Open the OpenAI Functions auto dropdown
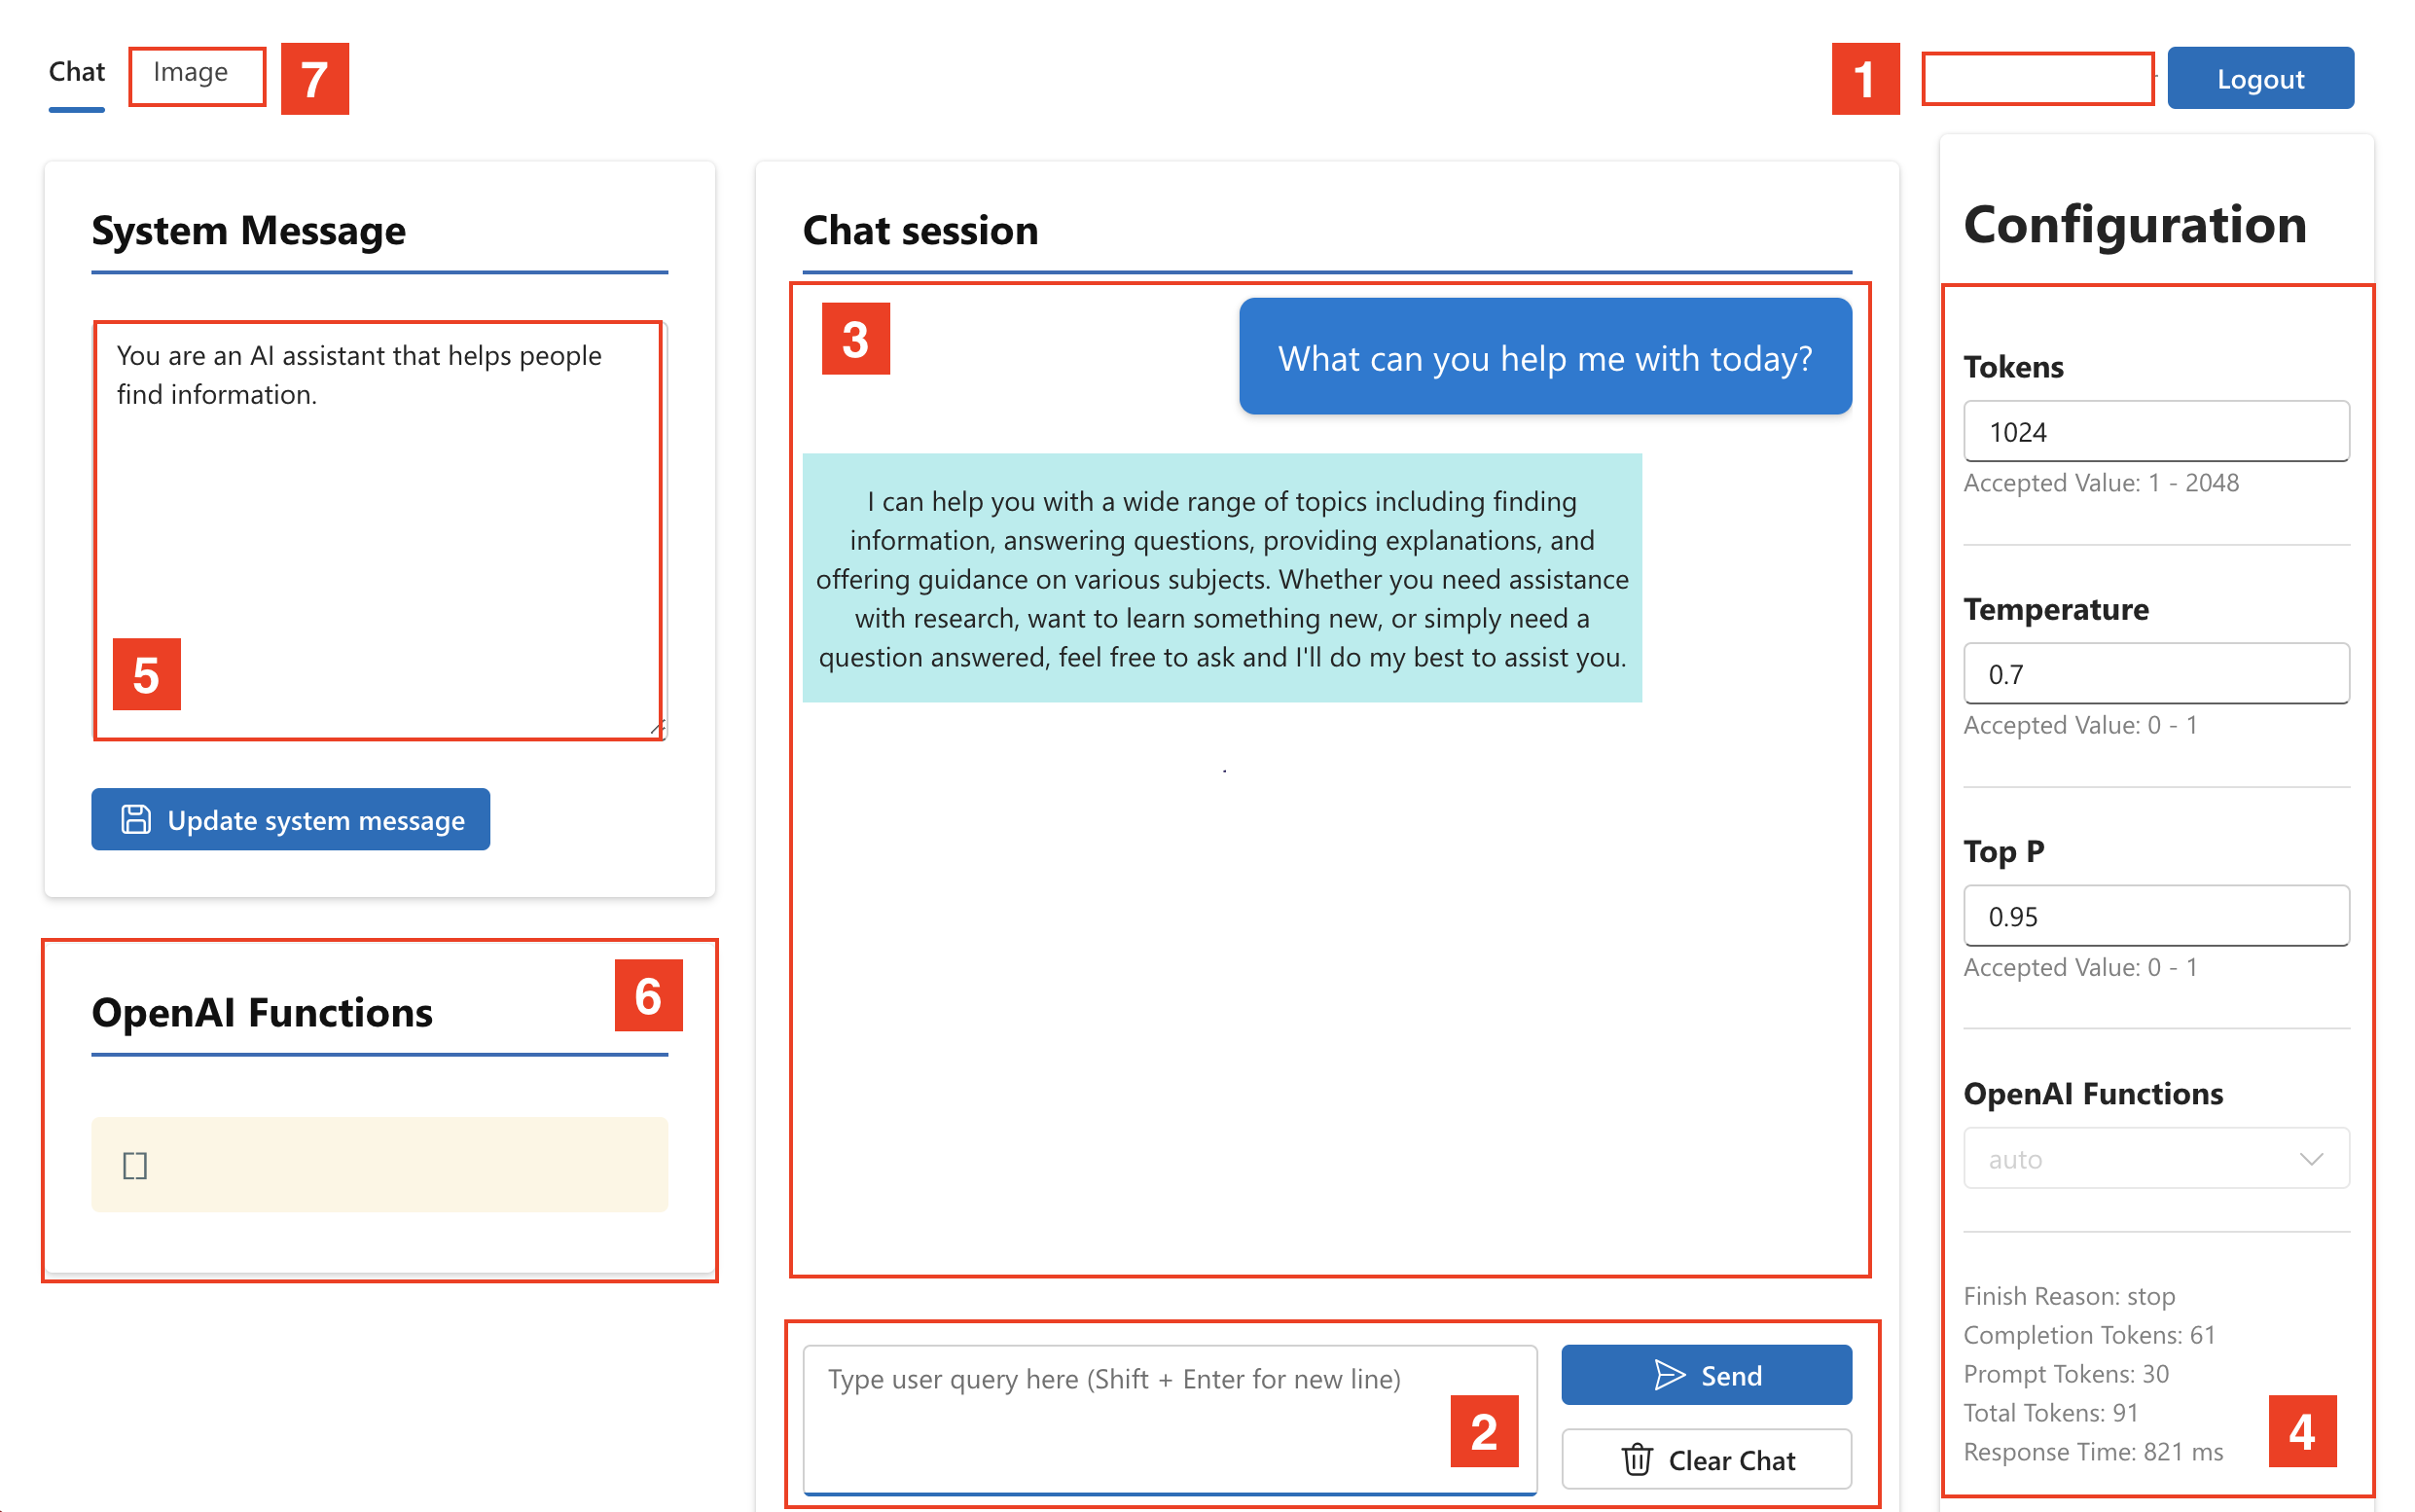 tap(2156, 1158)
